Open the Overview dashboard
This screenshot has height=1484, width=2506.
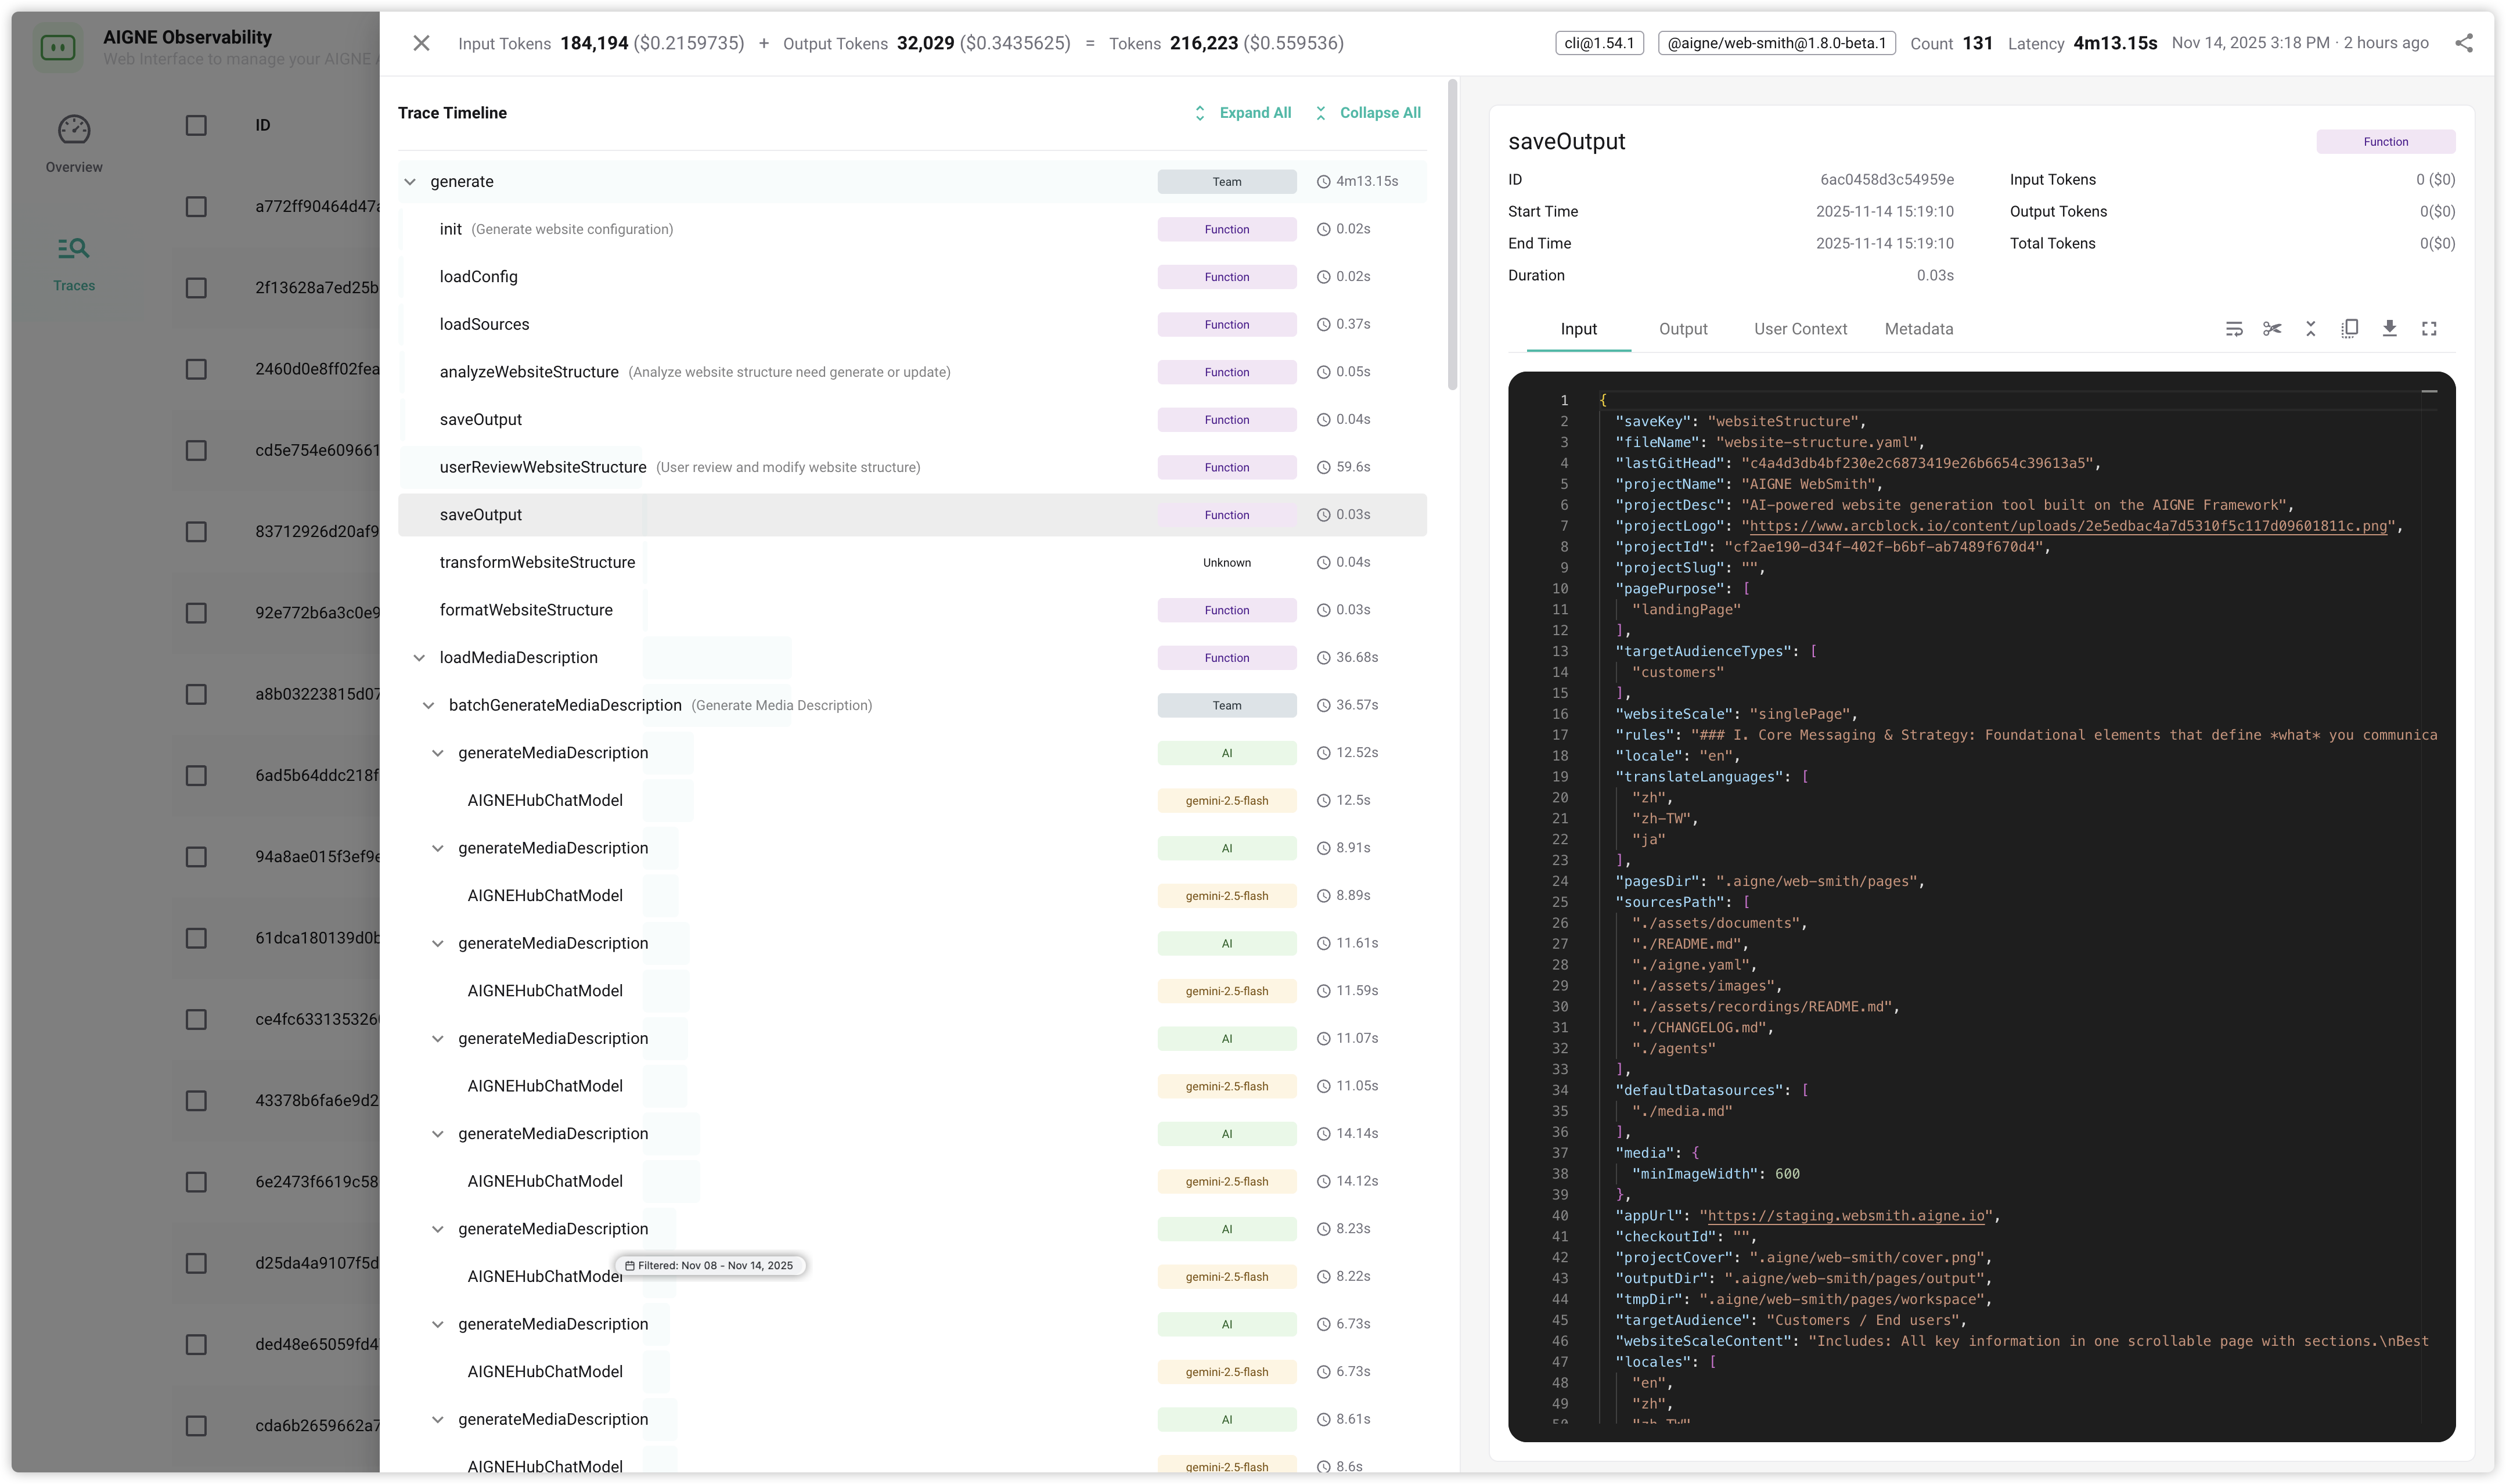pyautogui.click(x=74, y=144)
